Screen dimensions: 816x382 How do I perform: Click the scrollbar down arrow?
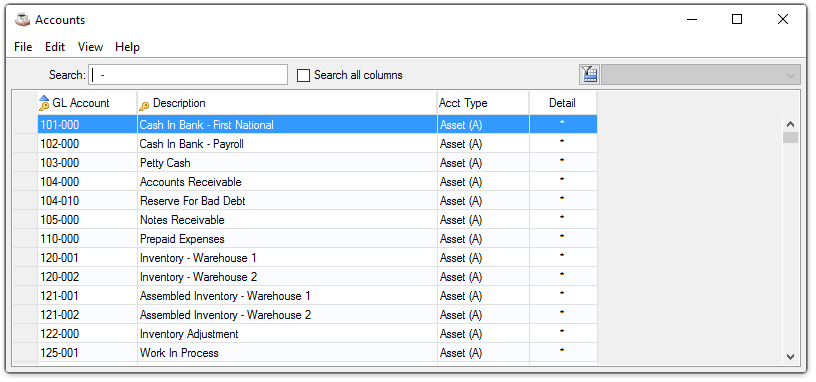pyautogui.click(x=790, y=357)
